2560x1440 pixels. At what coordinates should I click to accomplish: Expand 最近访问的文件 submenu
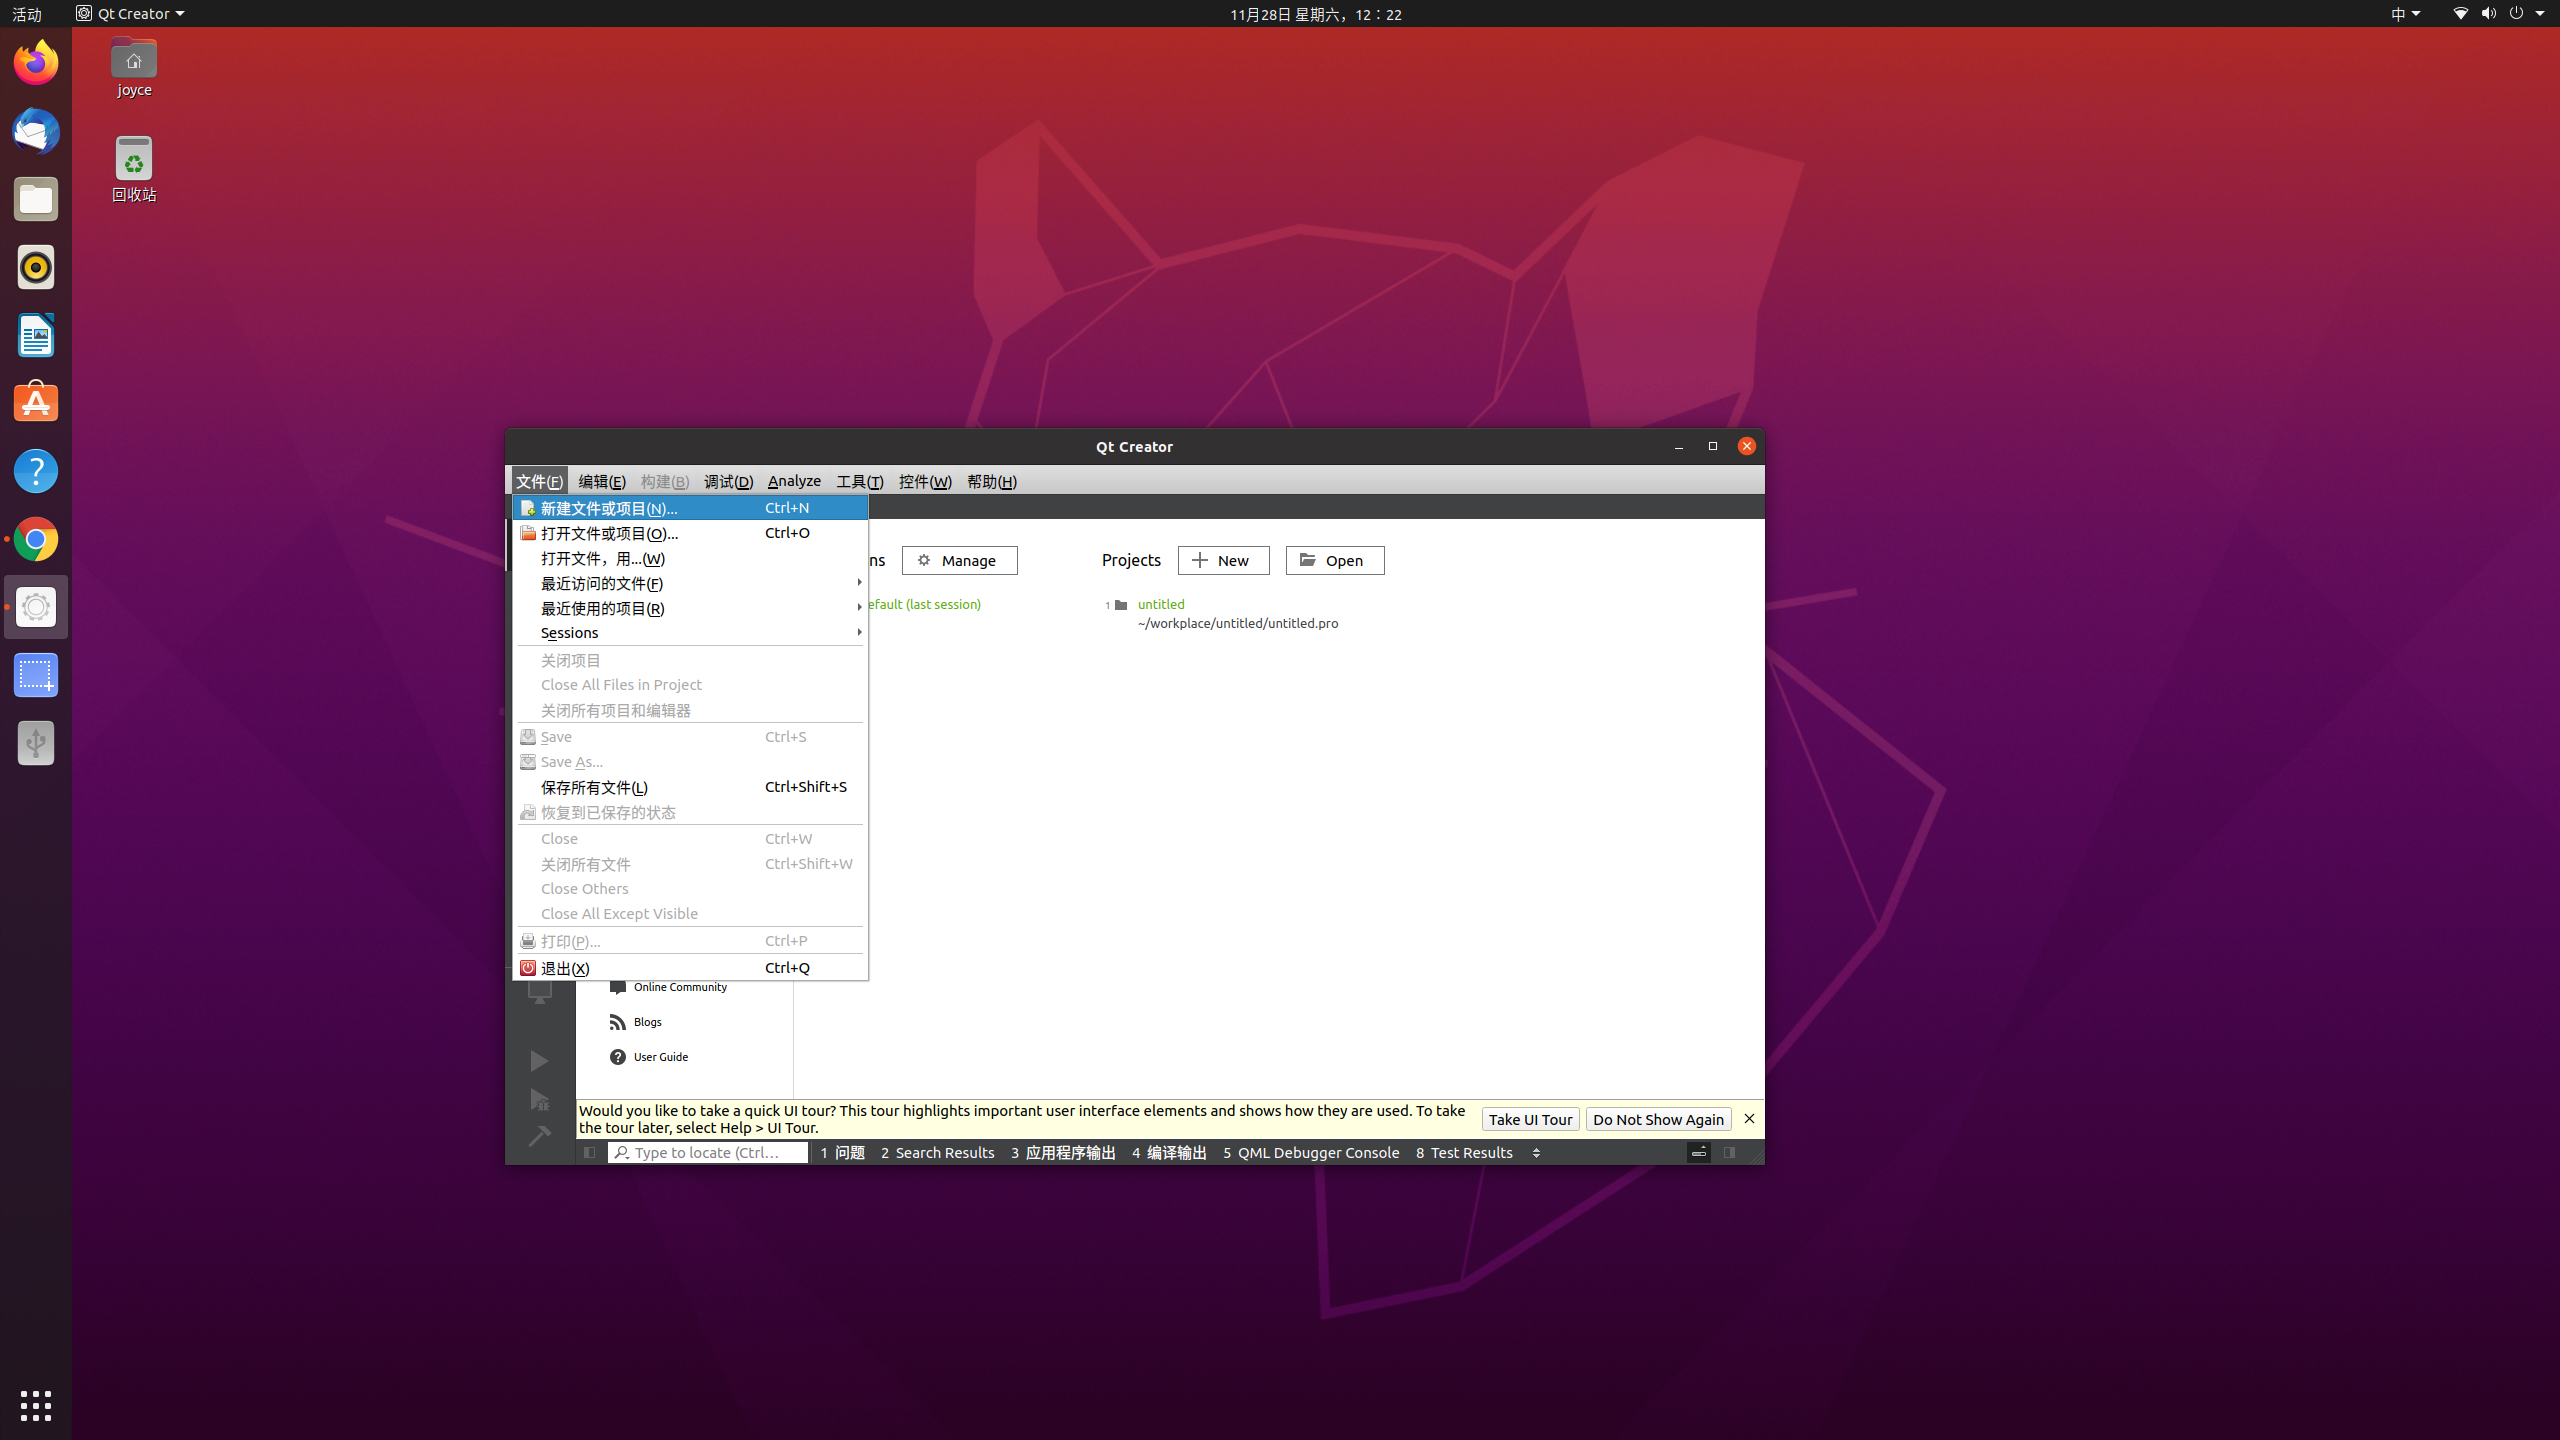(x=690, y=583)
